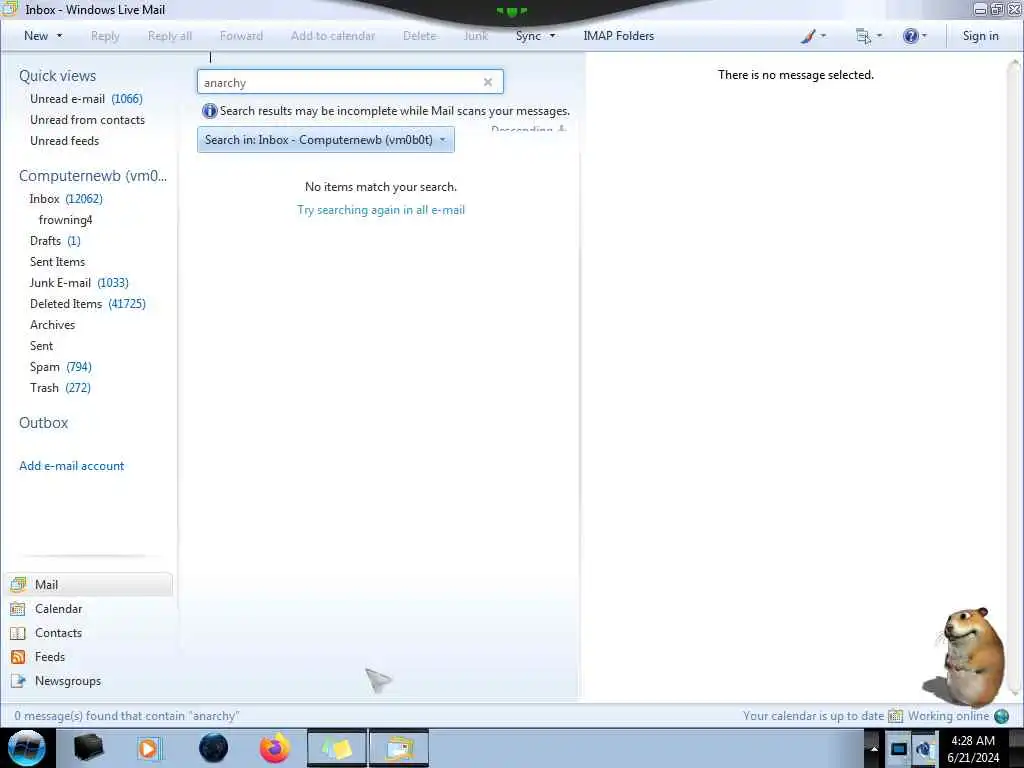
Task: Click the info icon beside search warning
Action: pos(209,111)
